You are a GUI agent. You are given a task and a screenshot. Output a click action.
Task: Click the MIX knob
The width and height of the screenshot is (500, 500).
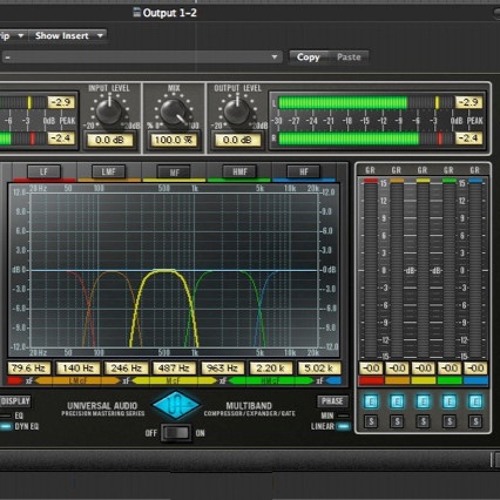point(174,111)
